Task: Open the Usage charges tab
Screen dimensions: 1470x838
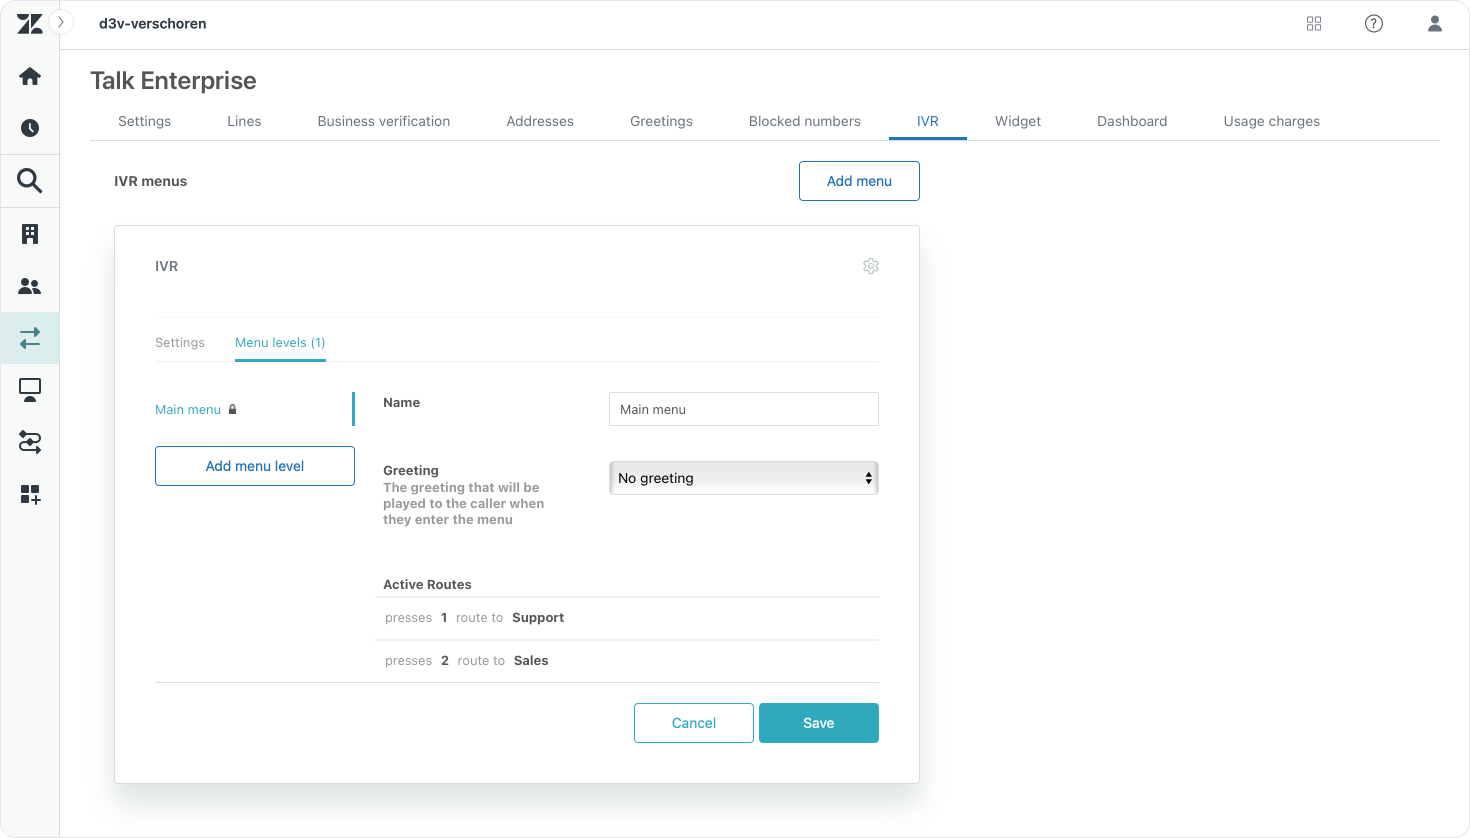Action: point(1272,121)
